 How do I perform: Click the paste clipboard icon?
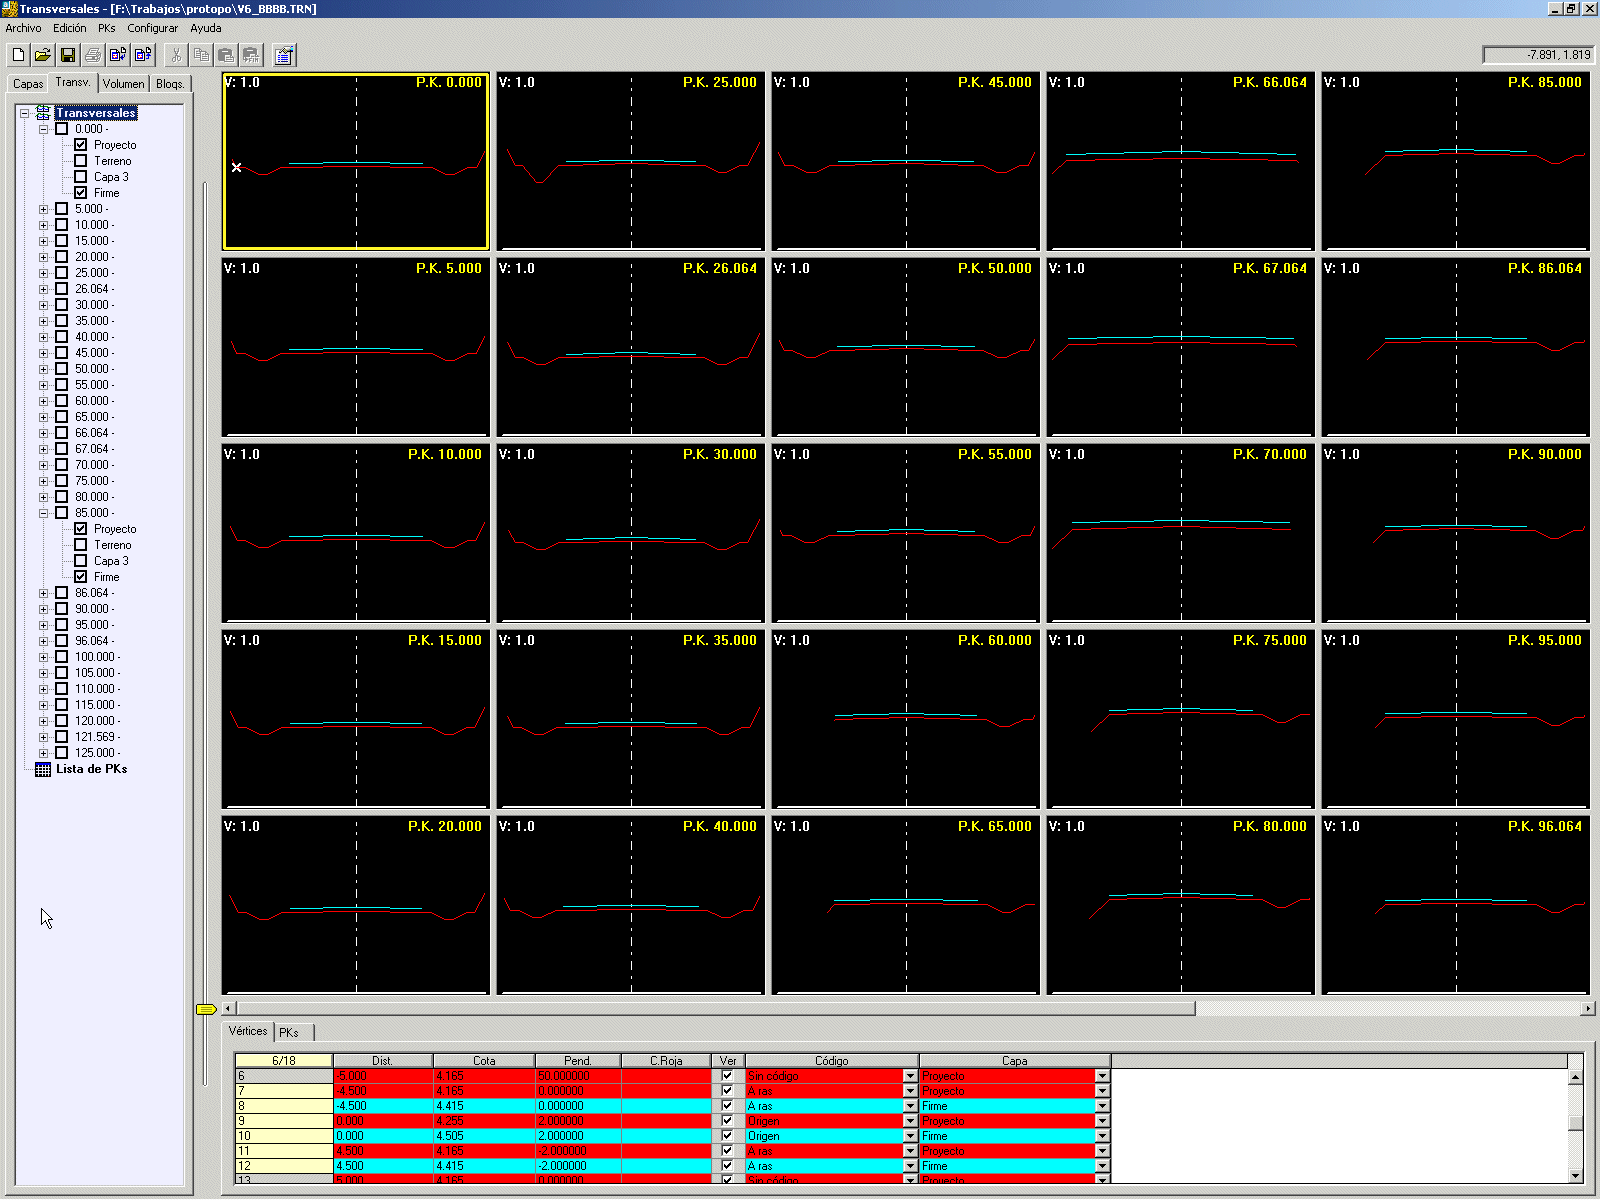click(x=226, y=55)
